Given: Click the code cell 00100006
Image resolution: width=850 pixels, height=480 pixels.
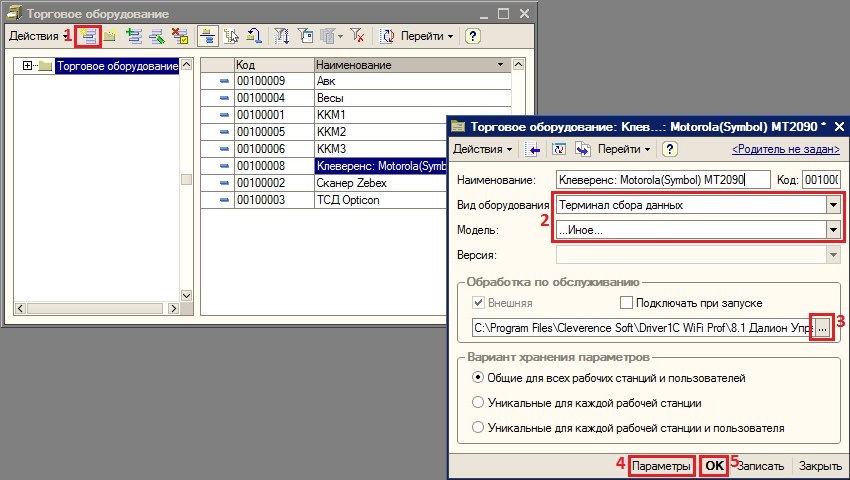Looking at the screenshot, I should (274, 149).
